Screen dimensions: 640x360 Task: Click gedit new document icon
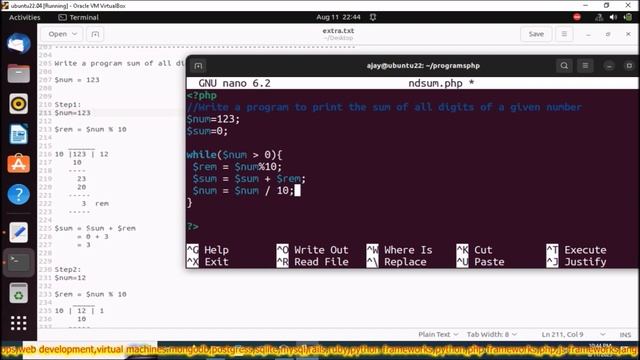coord(95,34)
